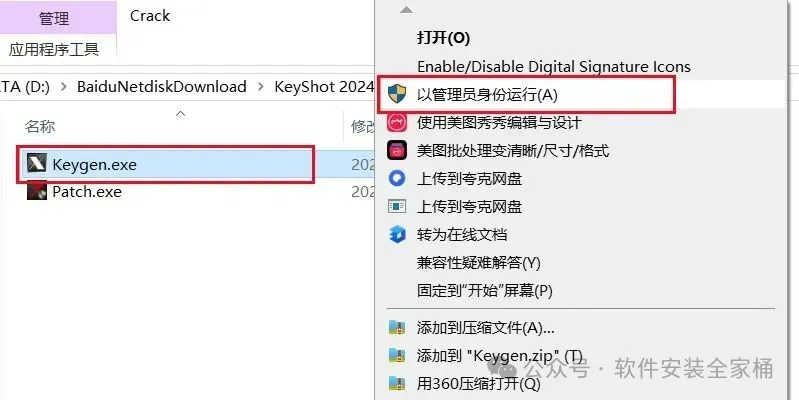Click the Keygen.exe file icon
The height and width of the screenshot is (400, 799).
click(37, 164)
